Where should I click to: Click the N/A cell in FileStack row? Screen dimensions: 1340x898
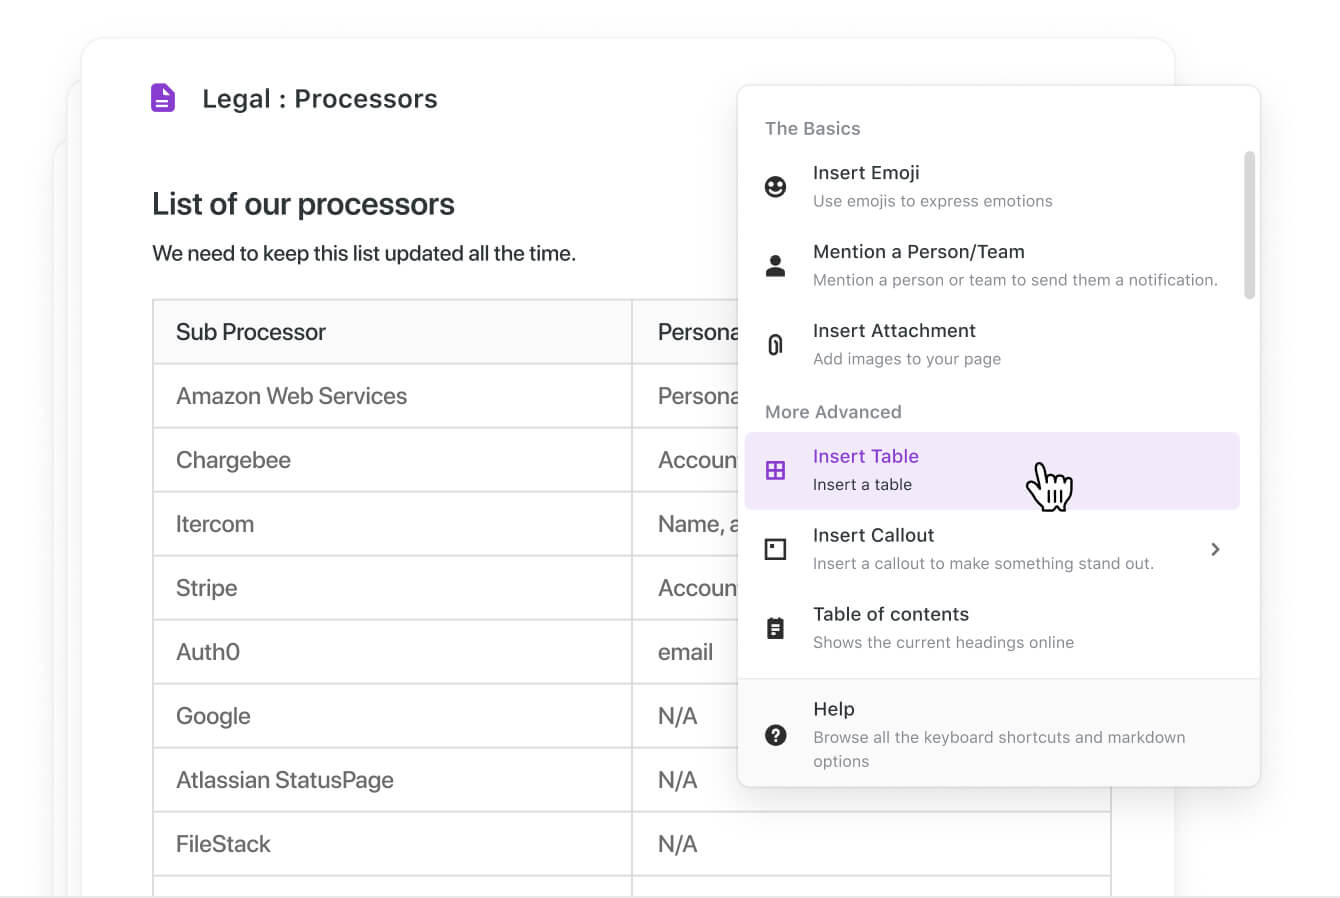[x=871, y=844]
